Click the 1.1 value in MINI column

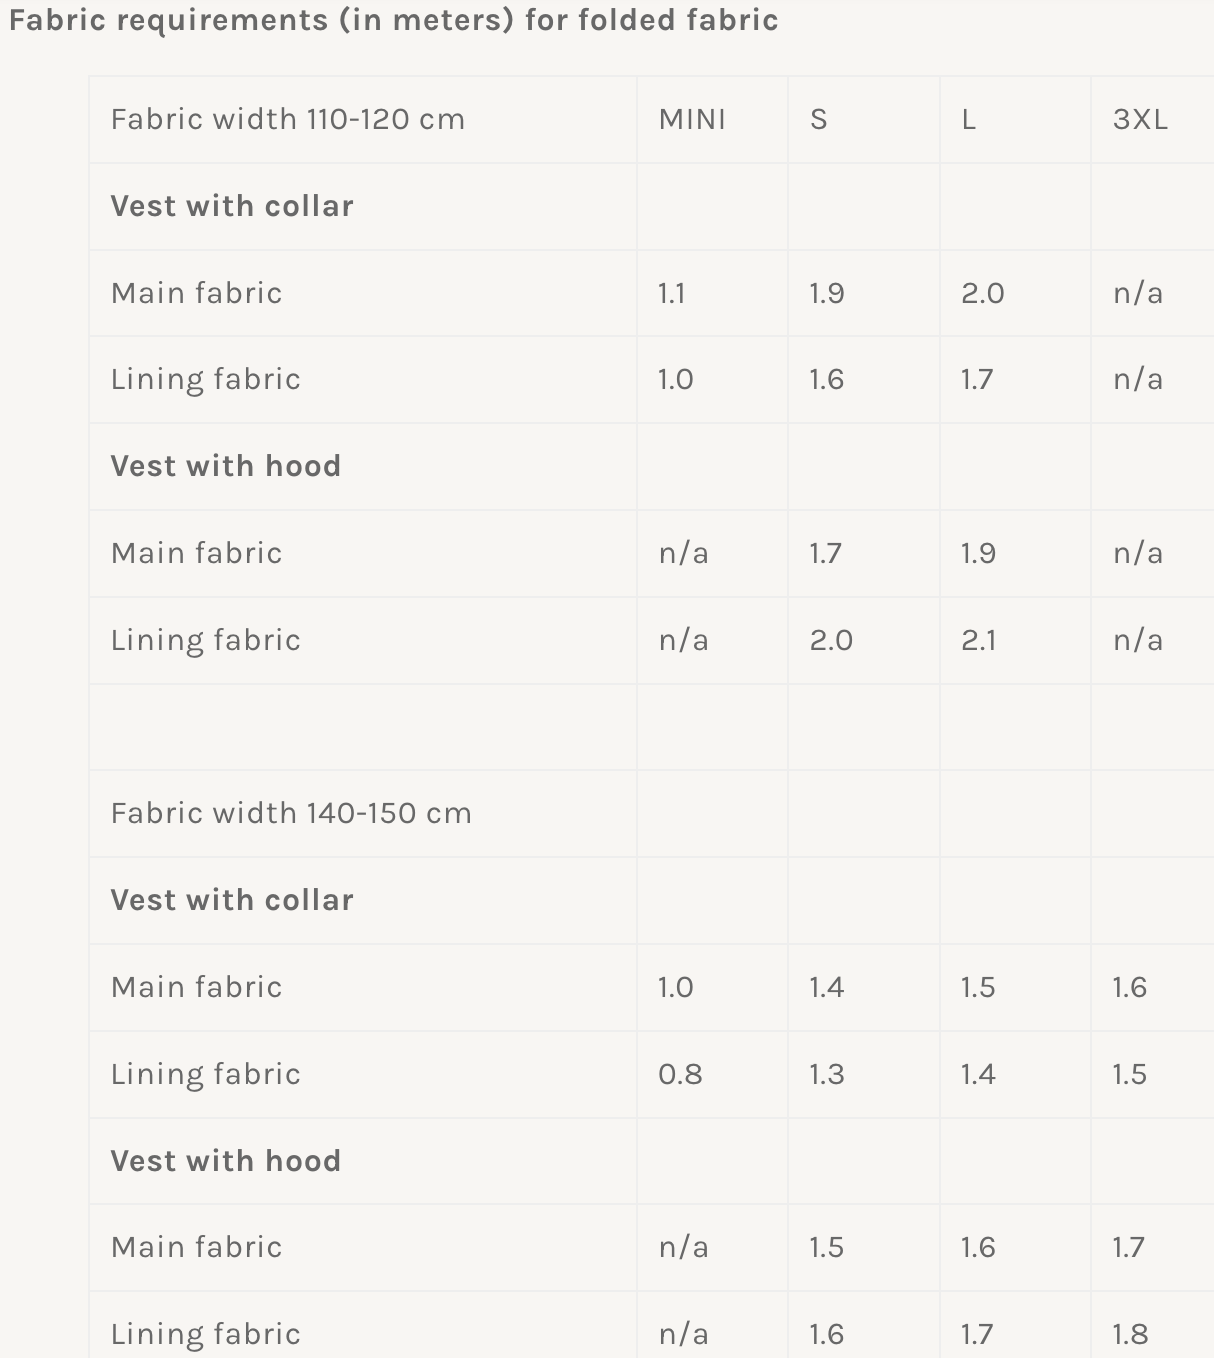pos(671,293)
